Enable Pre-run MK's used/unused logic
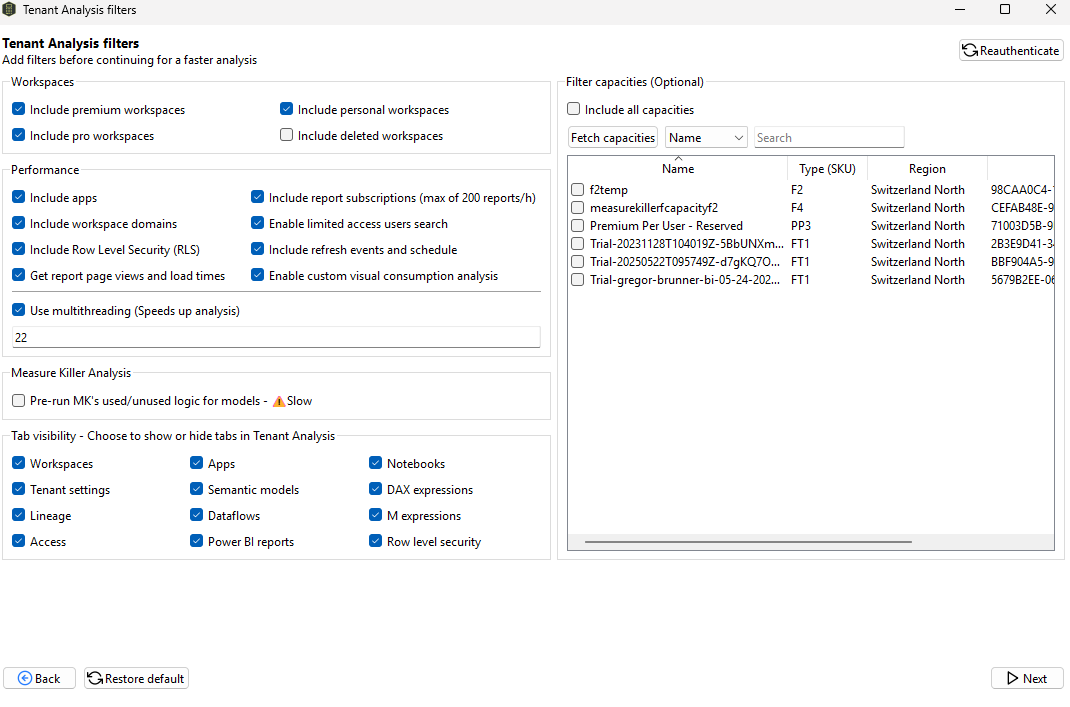This screenshot has height=707, width=1070. click(x=18, y=401)
